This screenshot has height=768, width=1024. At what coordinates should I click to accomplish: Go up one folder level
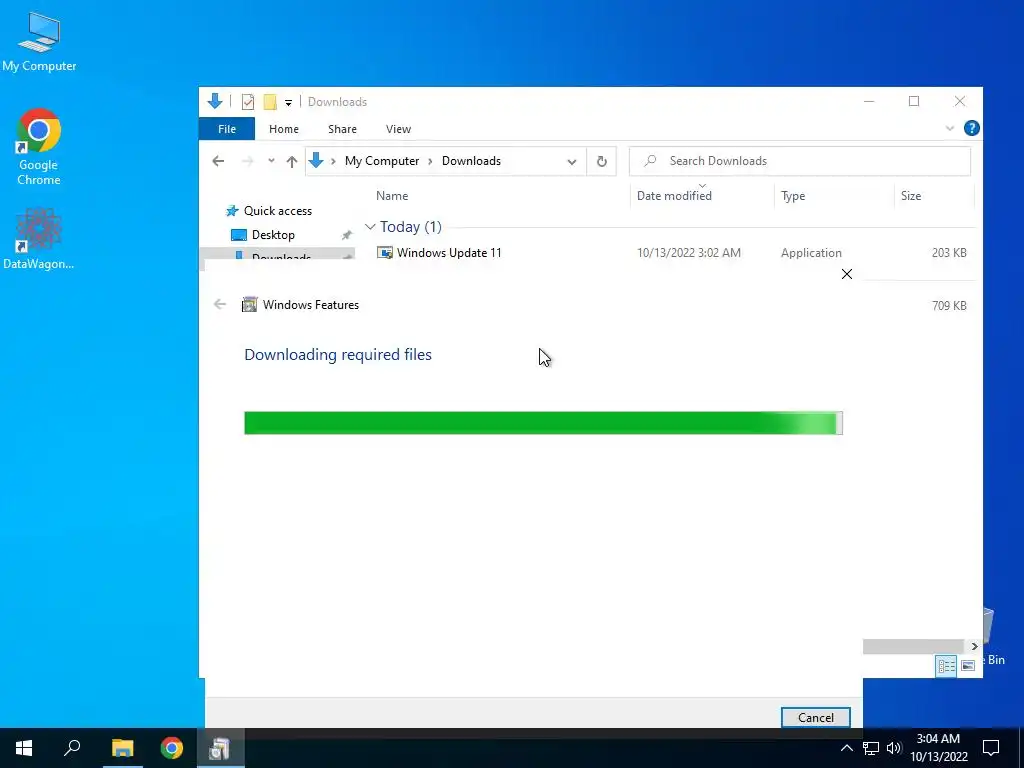click(292, 161)
